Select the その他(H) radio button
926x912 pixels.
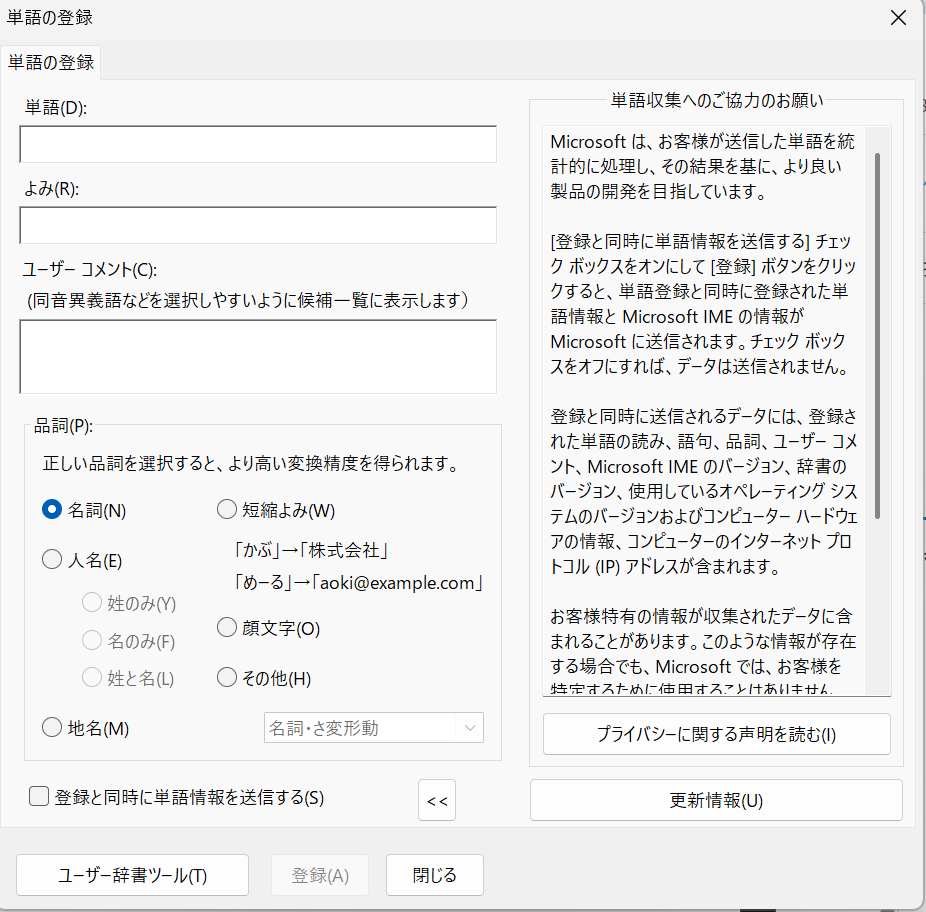pyautogui.click(x=226, y=678)
